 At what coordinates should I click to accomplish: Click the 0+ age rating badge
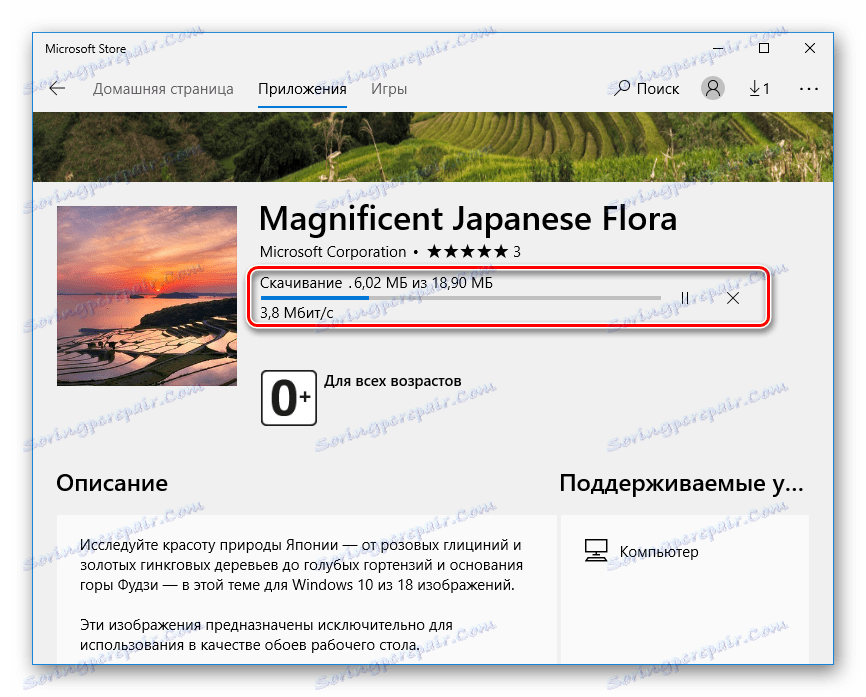pos(288,397)
